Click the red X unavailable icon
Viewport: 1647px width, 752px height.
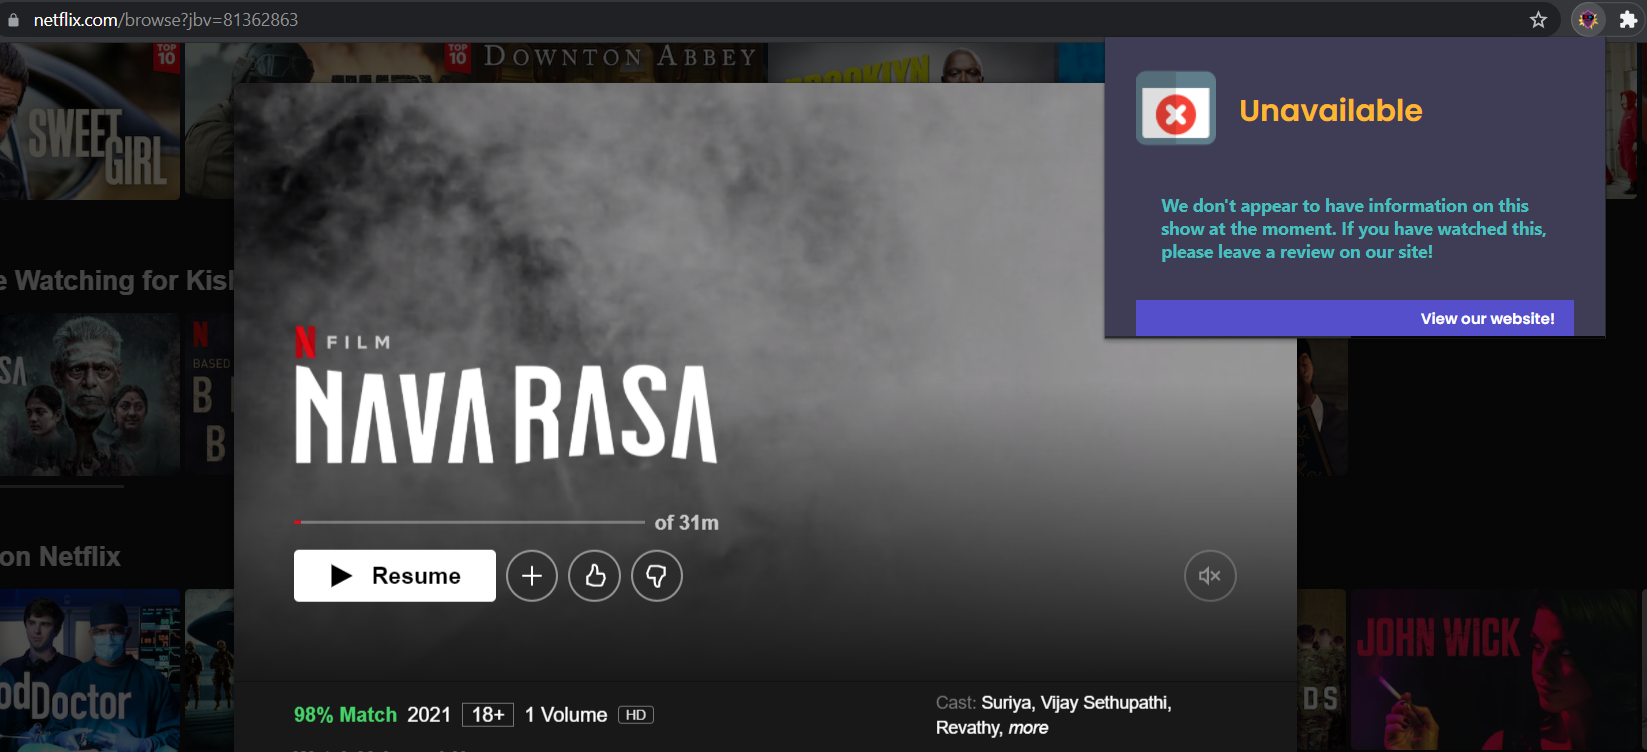point(1176,109)
